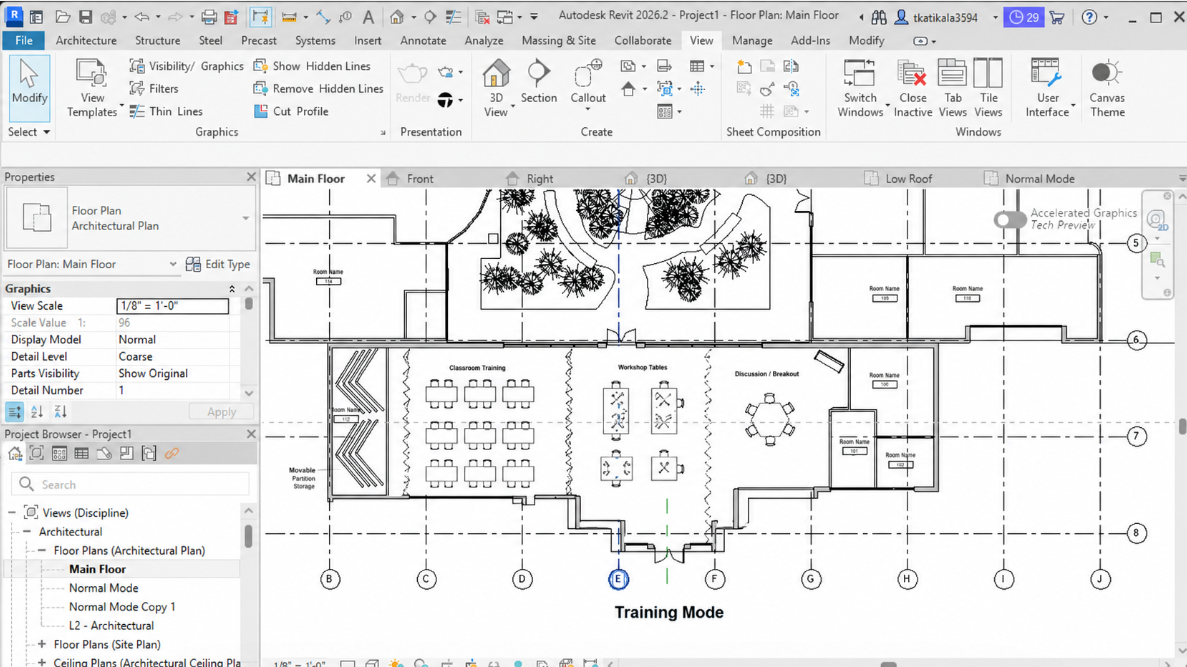The image size is (1187, 667).
Task: Select the Cut Profile tool
Action: (x=291, y=111)
